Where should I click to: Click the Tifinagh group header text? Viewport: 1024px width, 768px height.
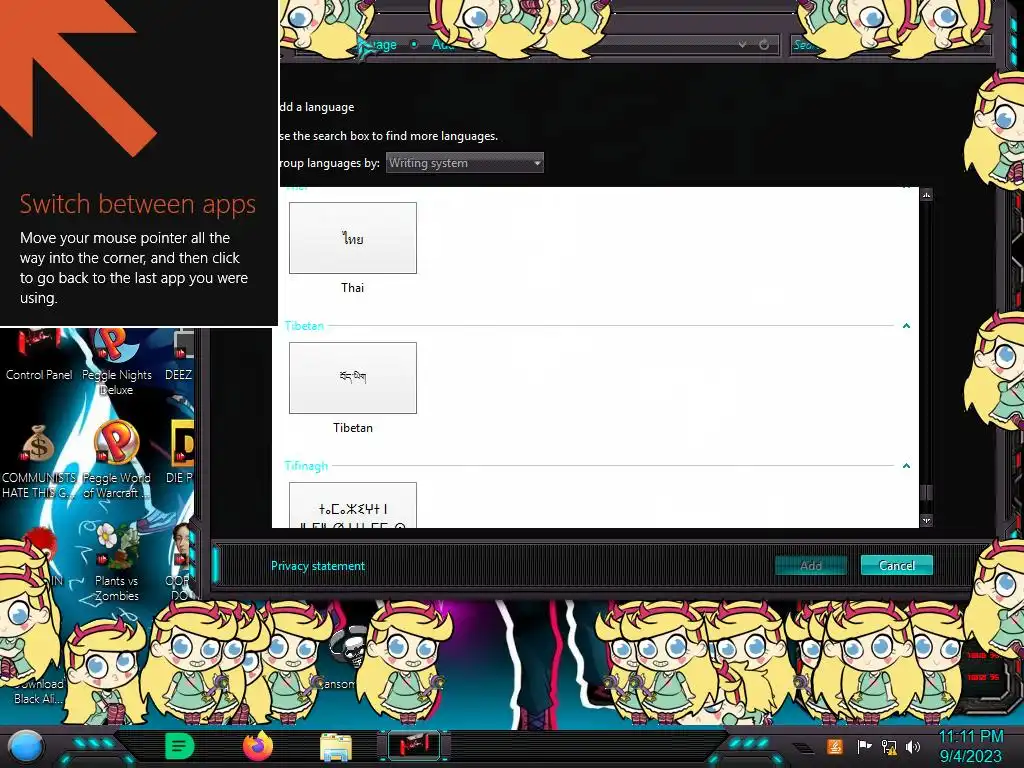click(306, 466)
